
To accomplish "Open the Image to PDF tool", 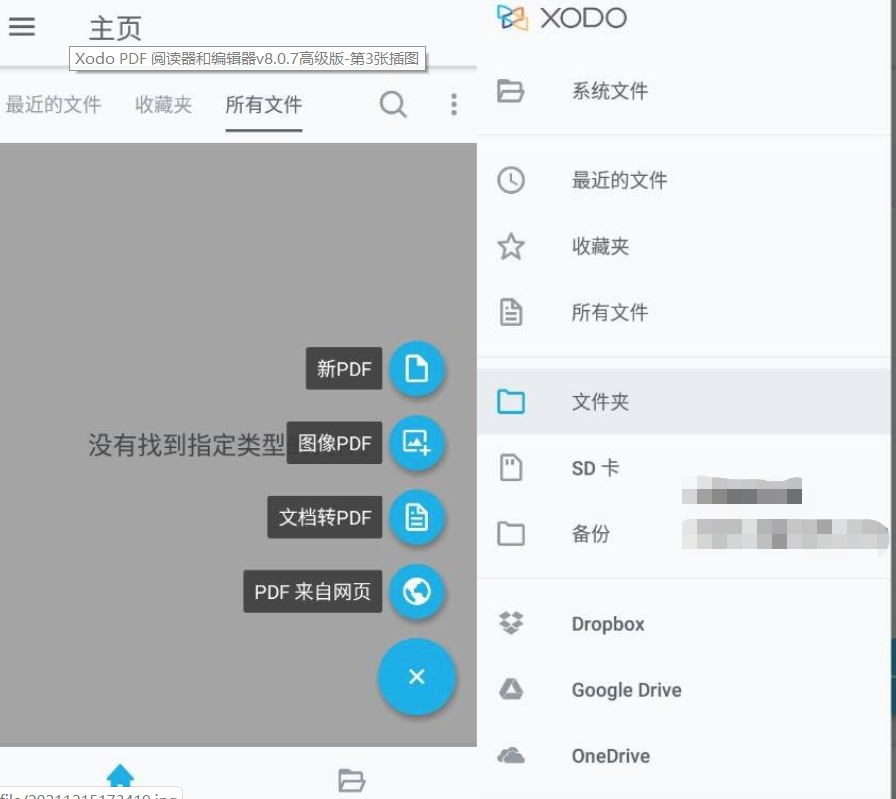I will point(417,443).
